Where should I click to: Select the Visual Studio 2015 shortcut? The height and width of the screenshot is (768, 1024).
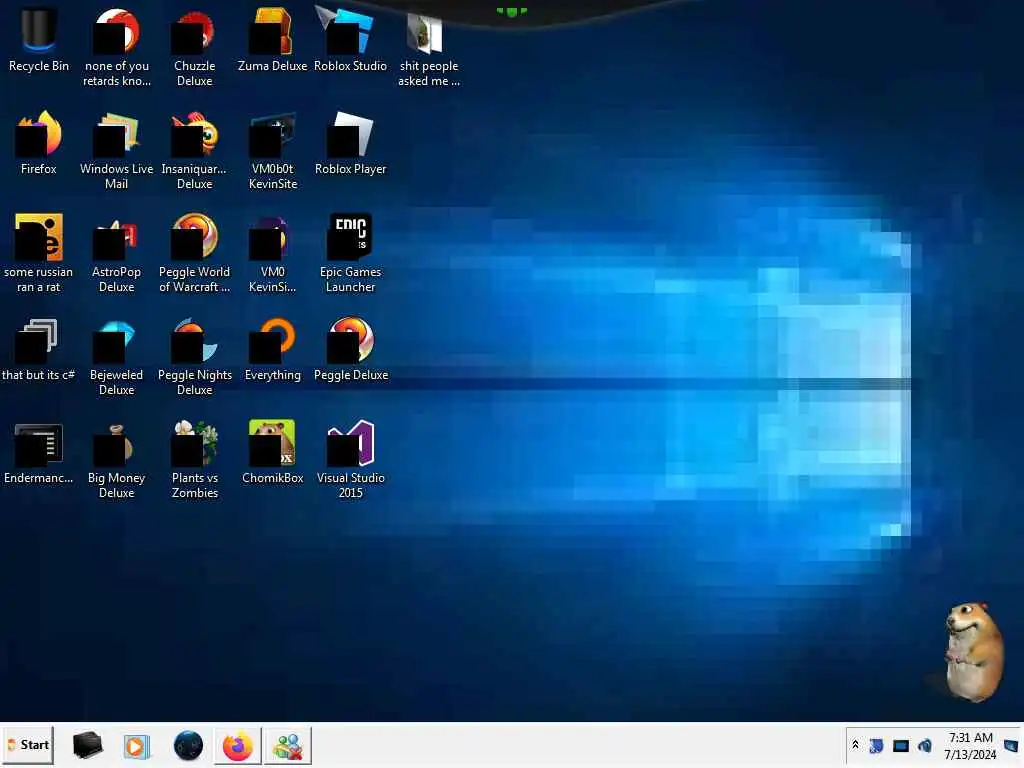351,460
